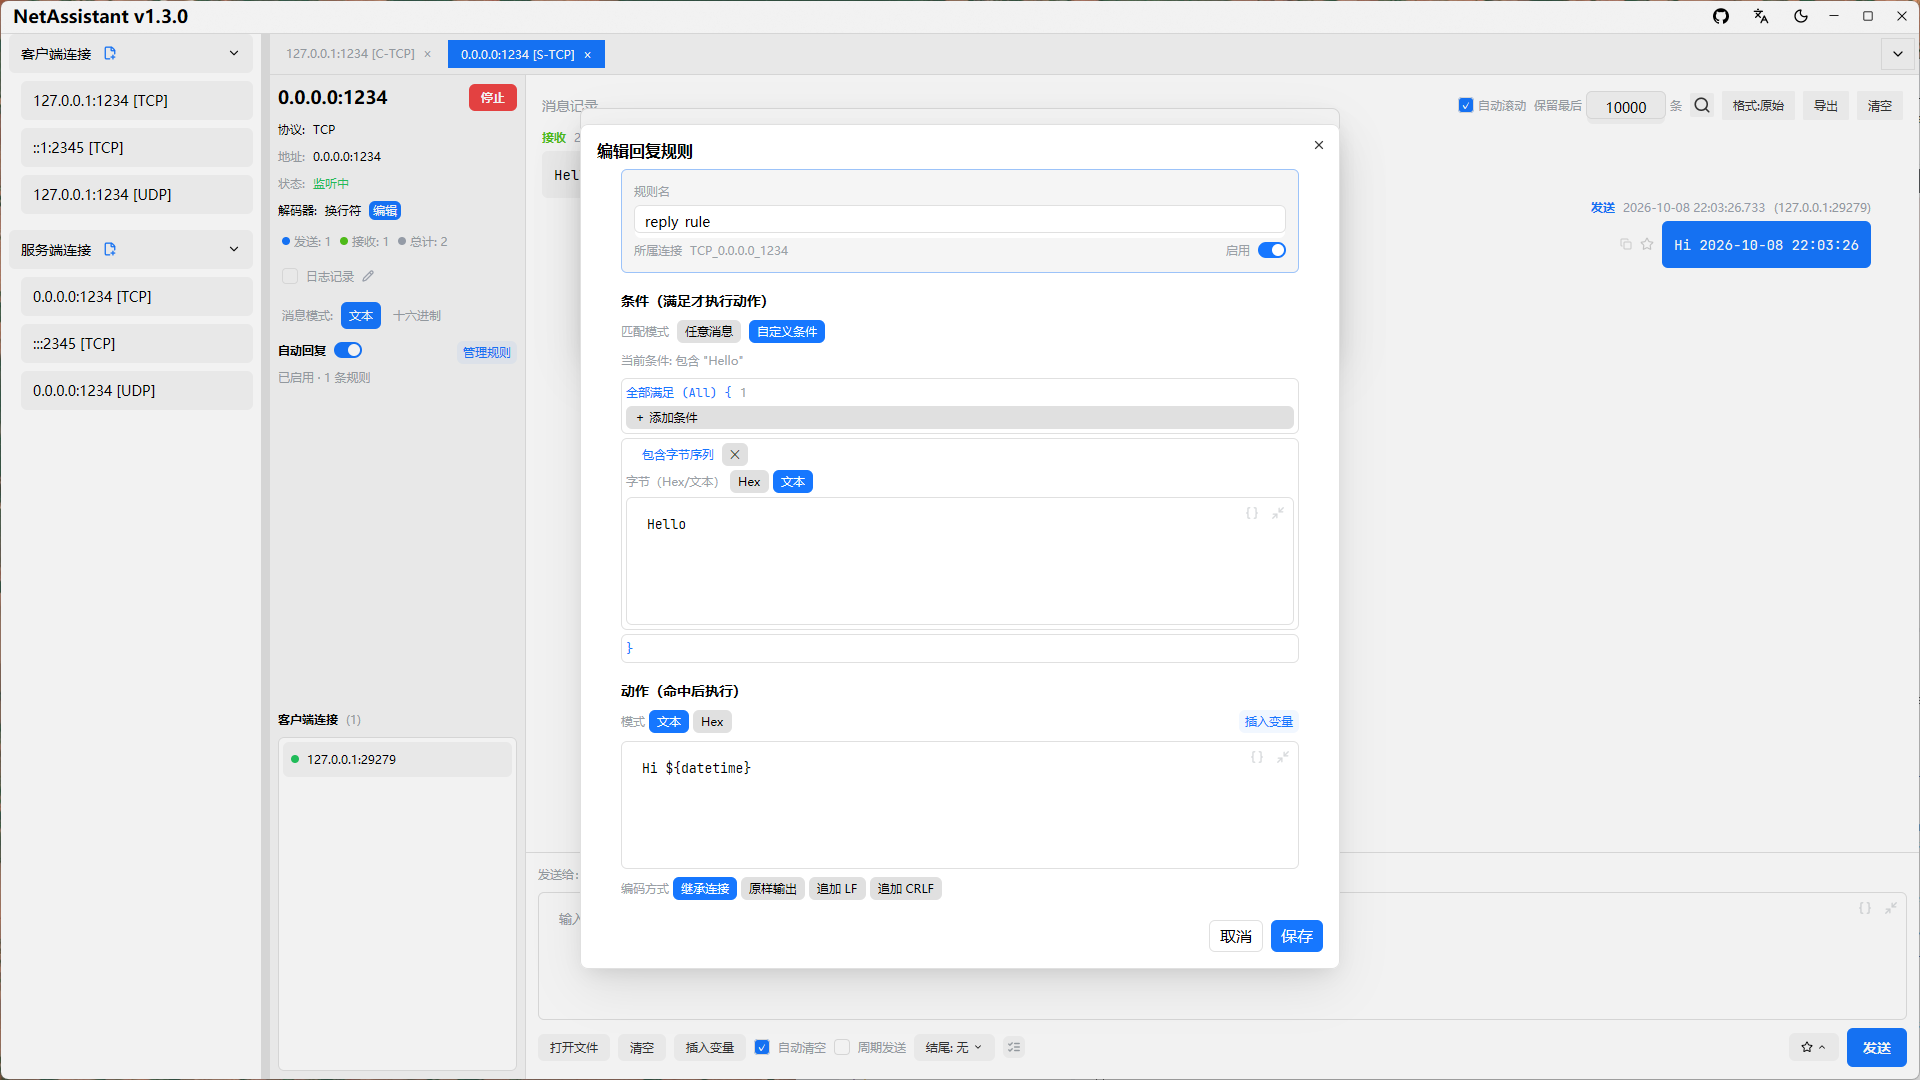1920x1080 pixels.
Task: Click 插入变量 in the action section
Action: click(1269, 721)
